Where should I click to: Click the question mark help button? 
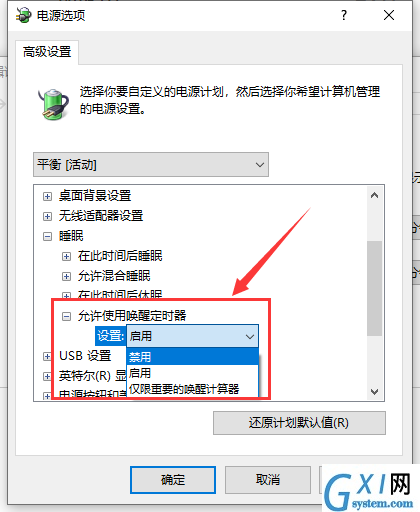pyautogui.click(x=344, y=15)
